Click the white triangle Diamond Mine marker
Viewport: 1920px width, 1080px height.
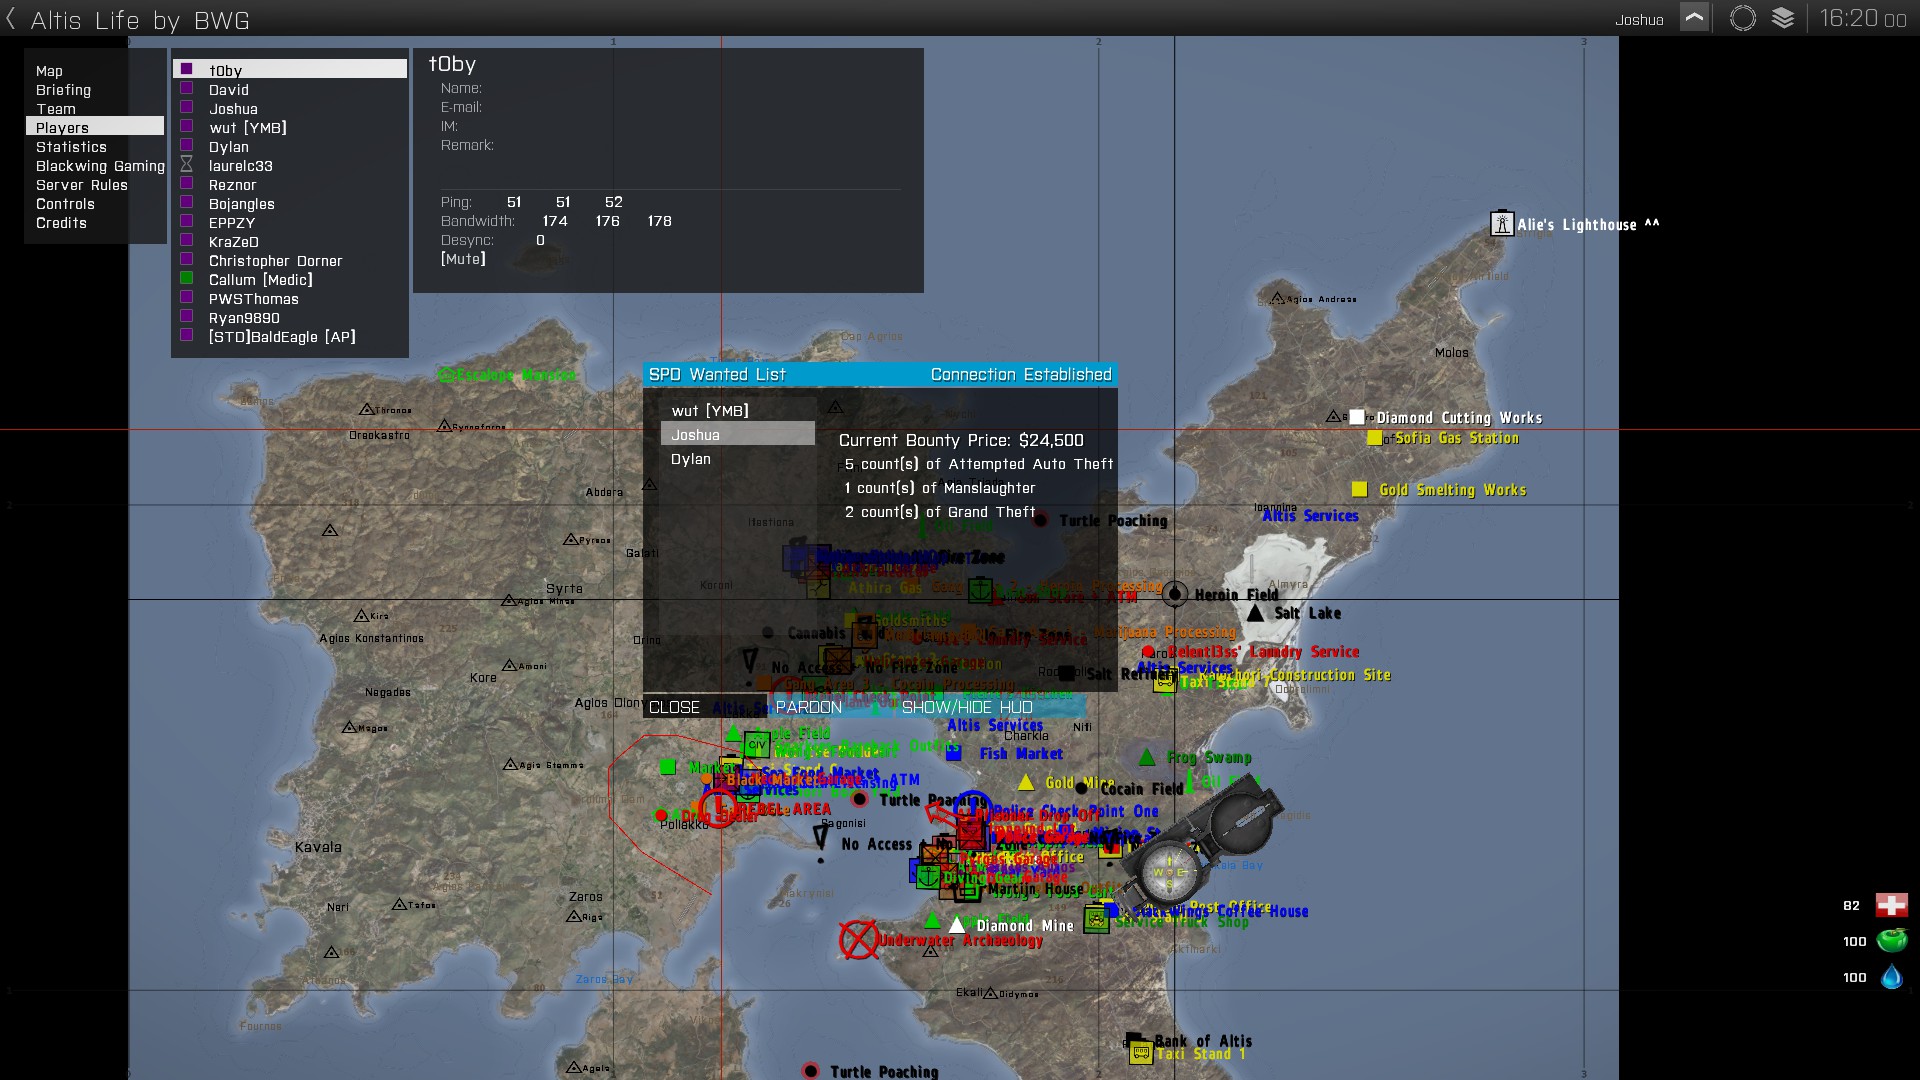coord(957,926)
